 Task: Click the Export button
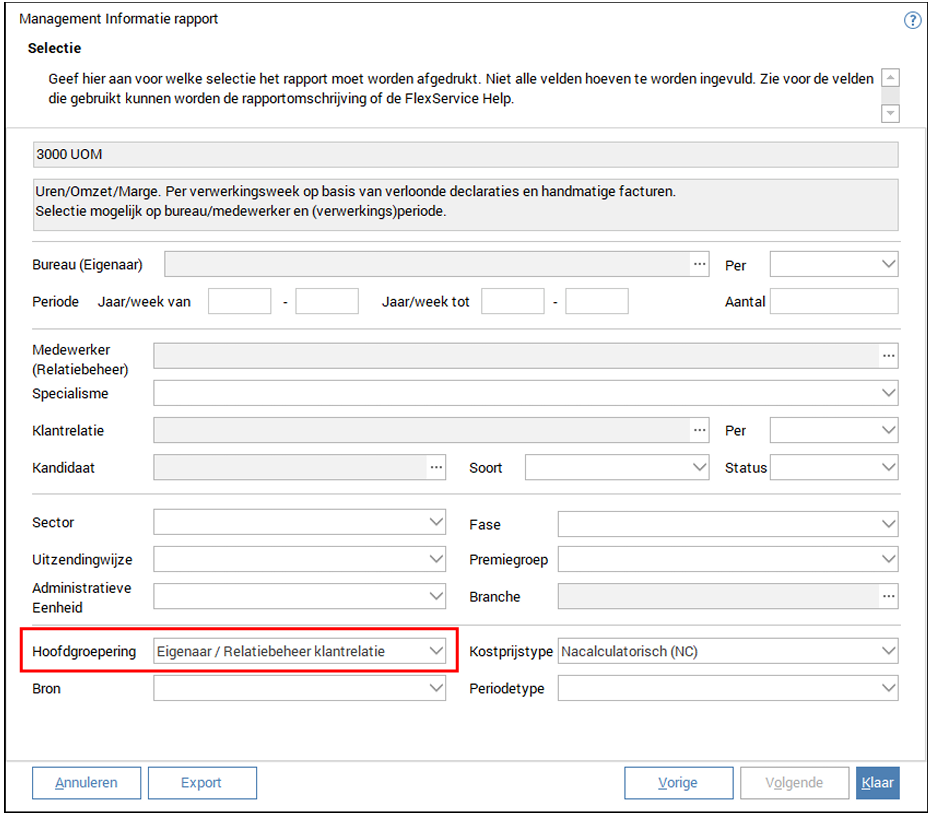pos(201,783)
